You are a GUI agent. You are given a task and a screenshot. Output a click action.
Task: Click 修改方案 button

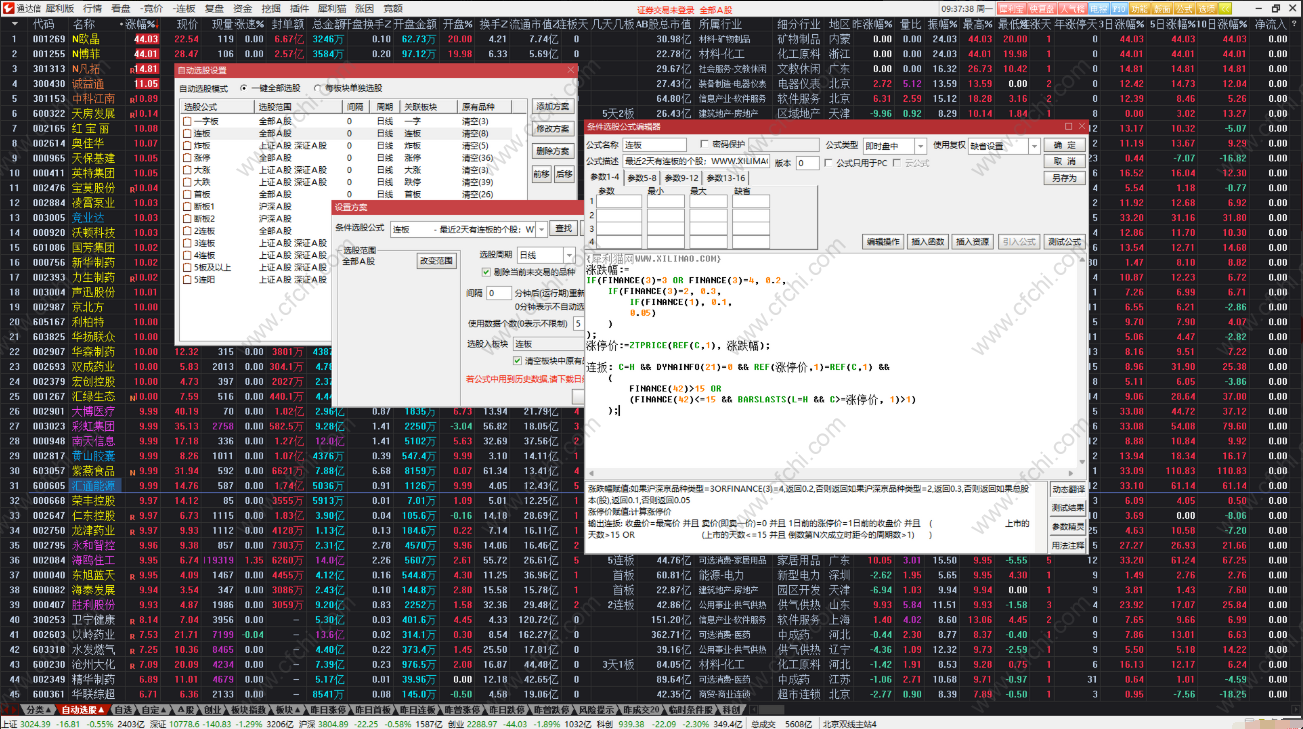point(553,128)
